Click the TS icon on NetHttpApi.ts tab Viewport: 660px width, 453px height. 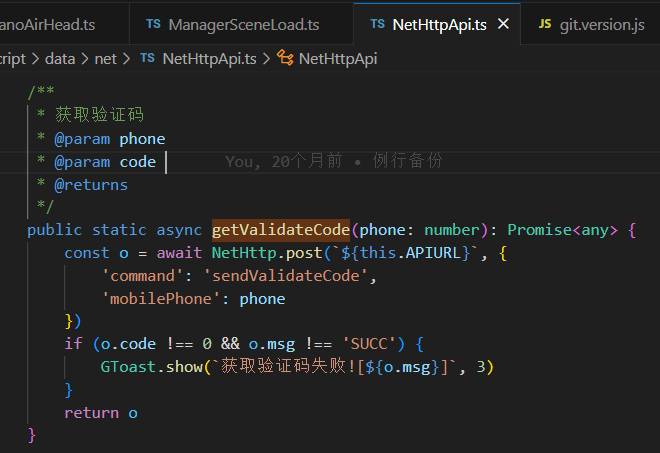pos(377,23)
